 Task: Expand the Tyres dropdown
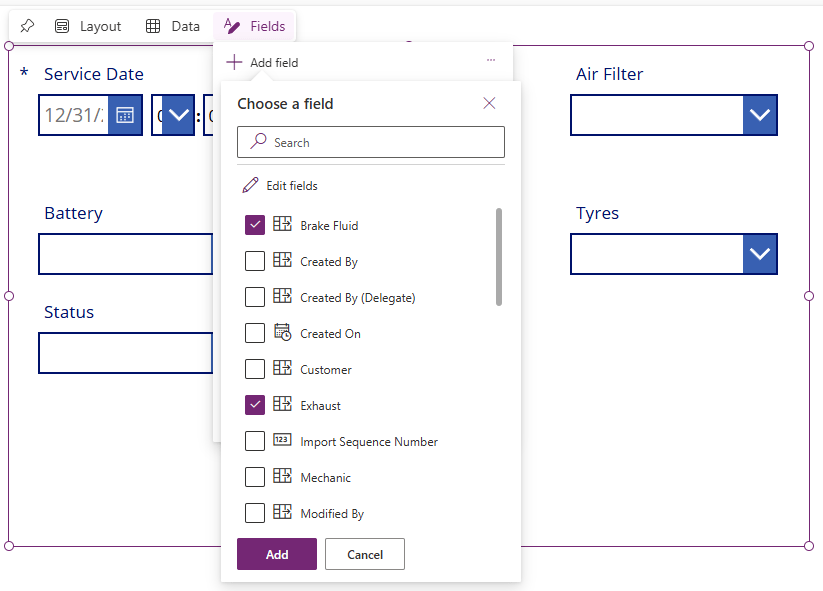pos(760,254)
